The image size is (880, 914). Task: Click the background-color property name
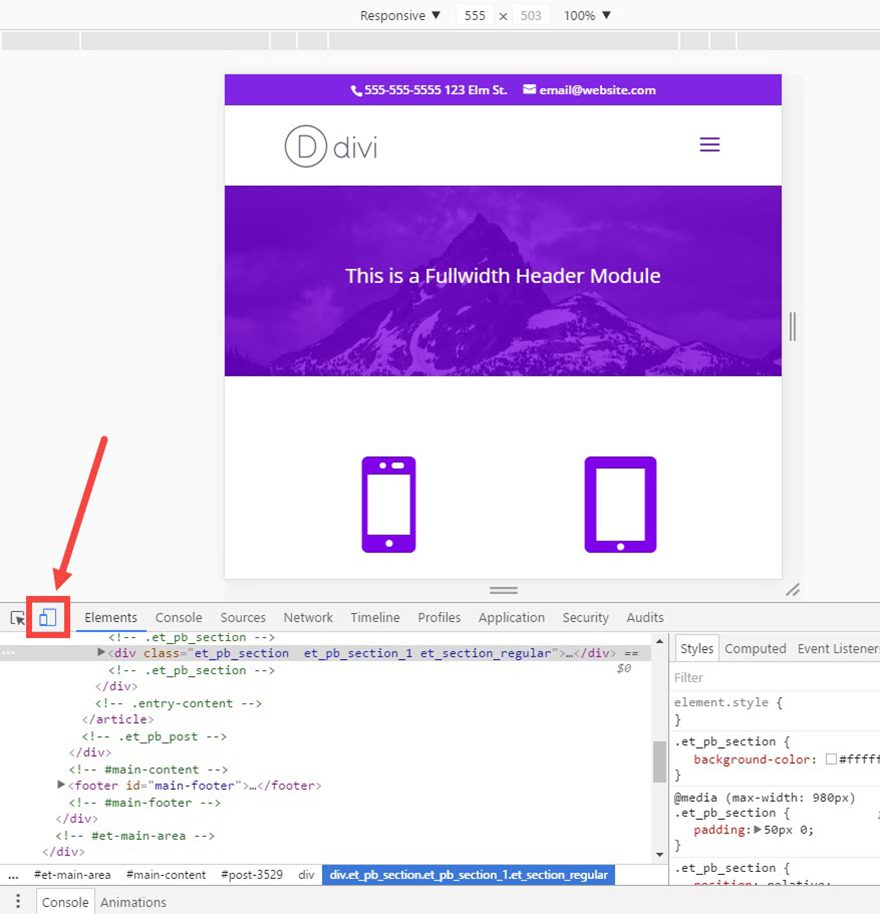751,759
